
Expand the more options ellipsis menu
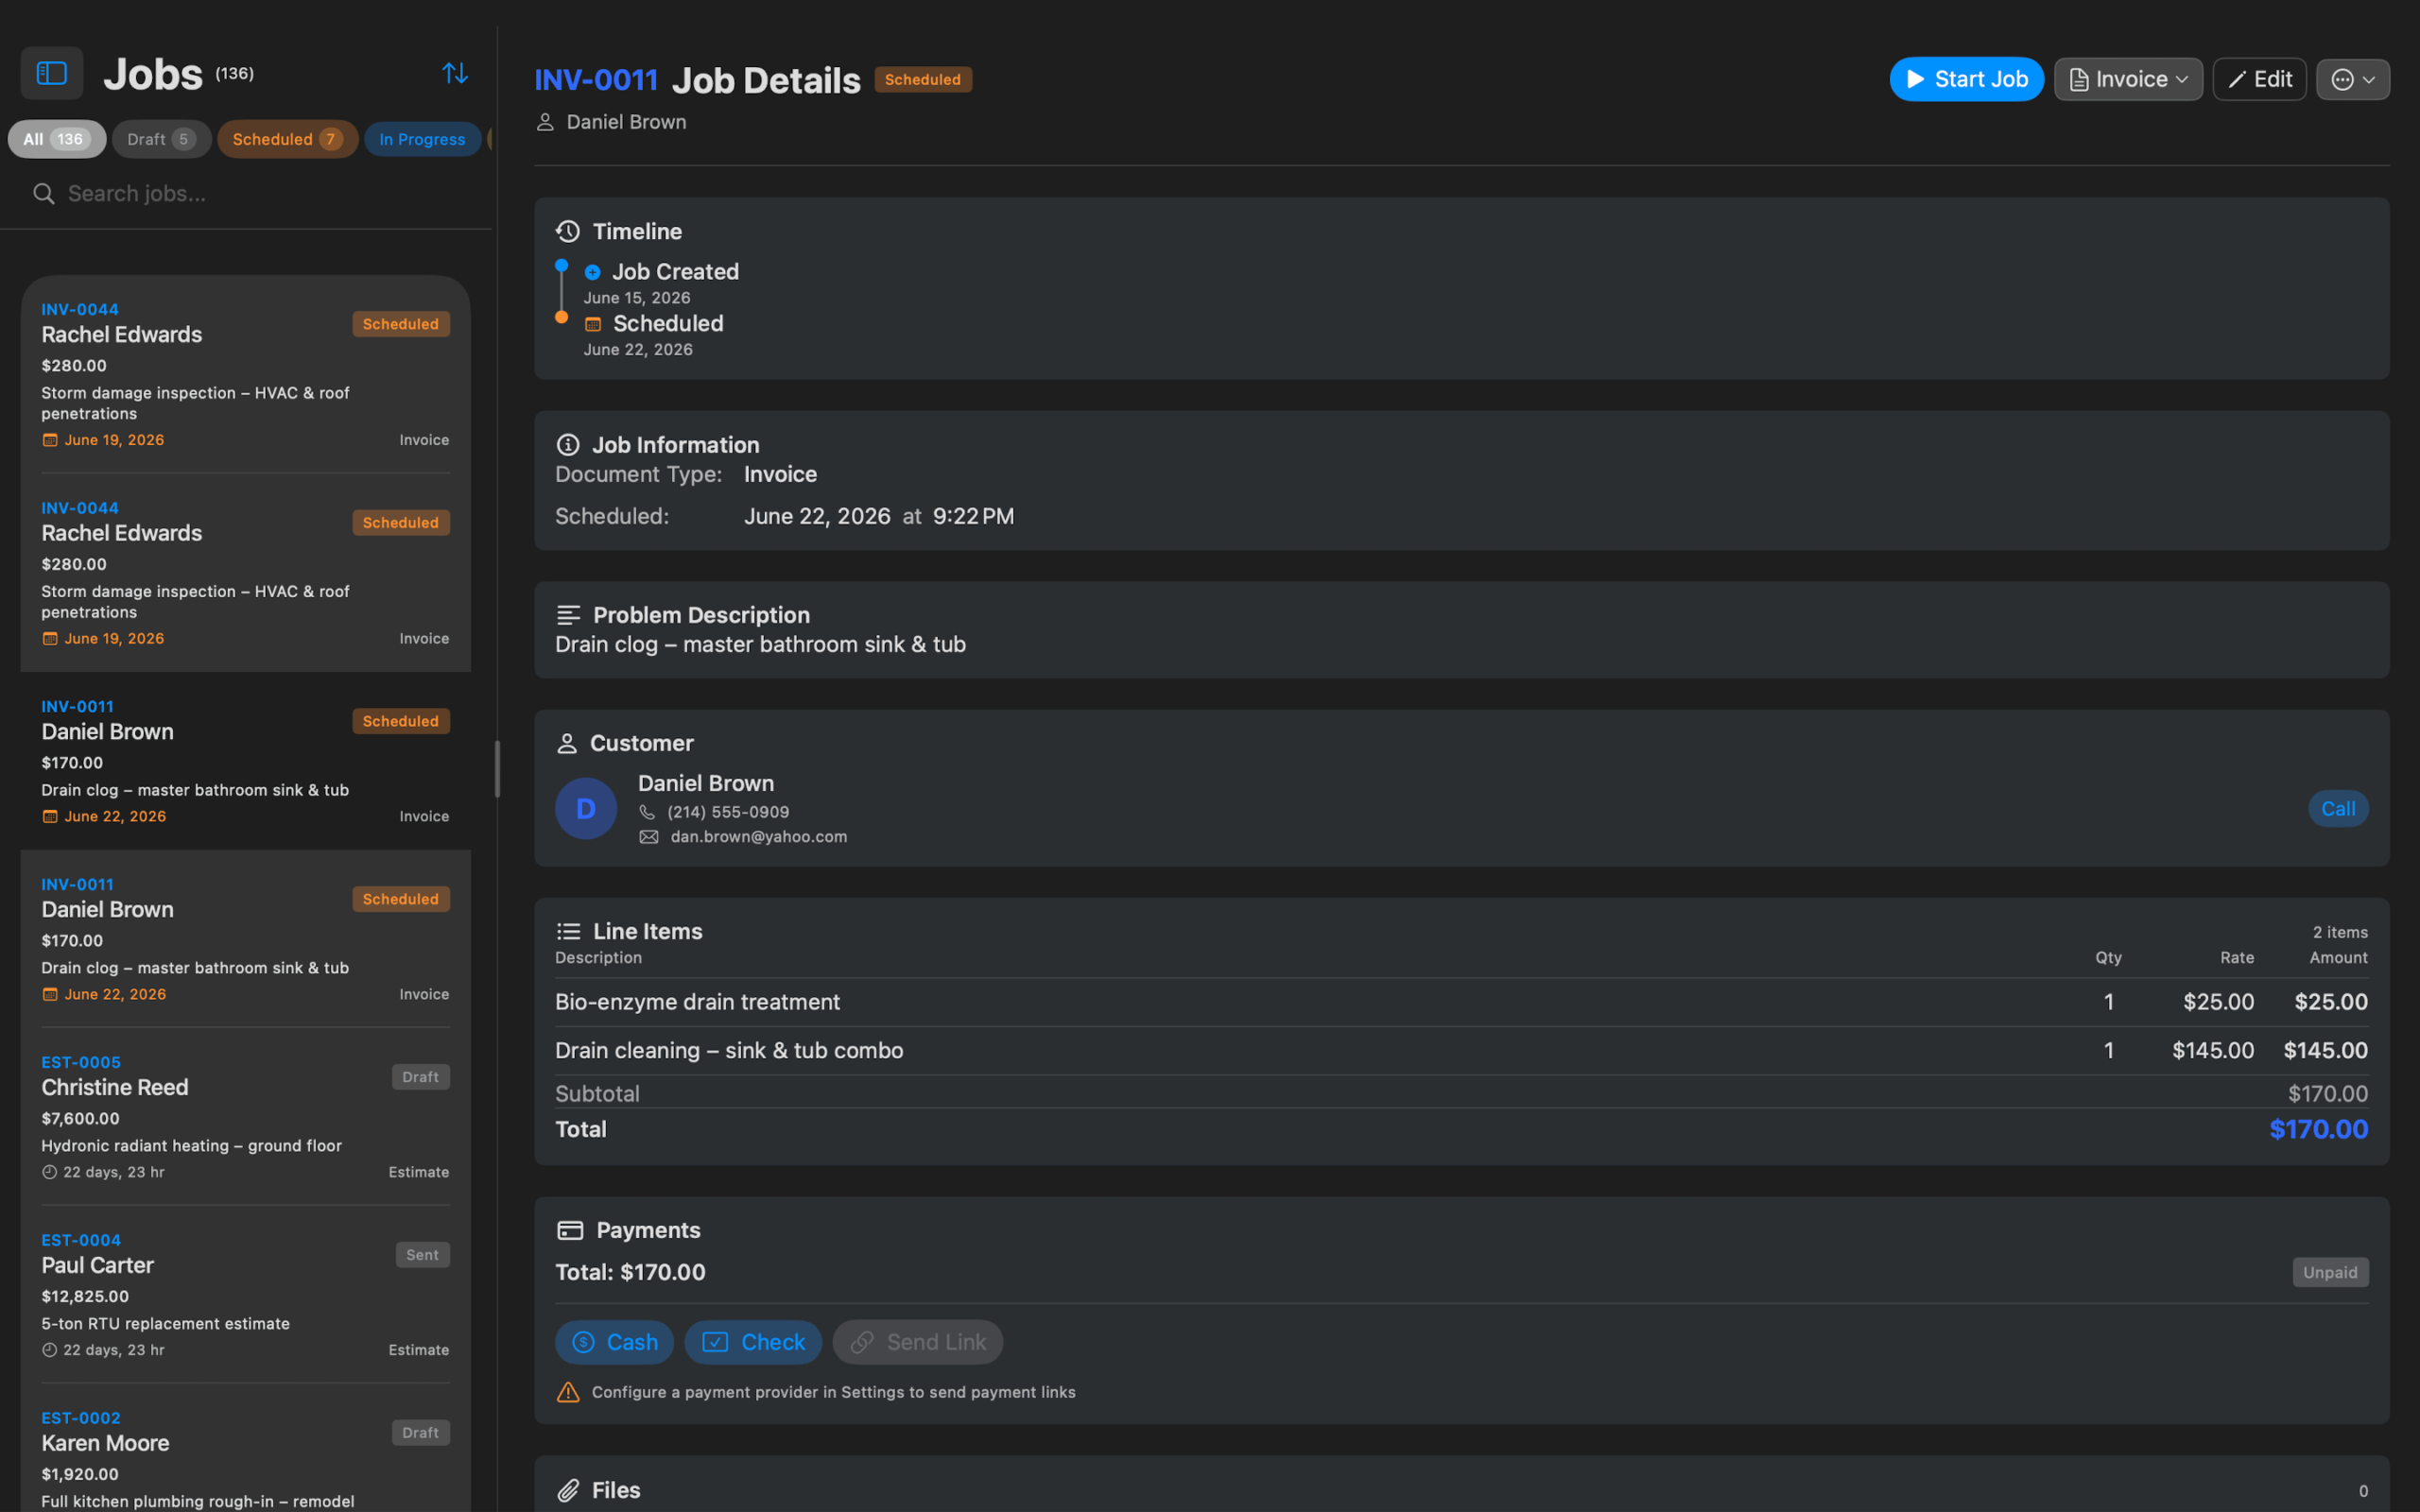(2353, 79)
